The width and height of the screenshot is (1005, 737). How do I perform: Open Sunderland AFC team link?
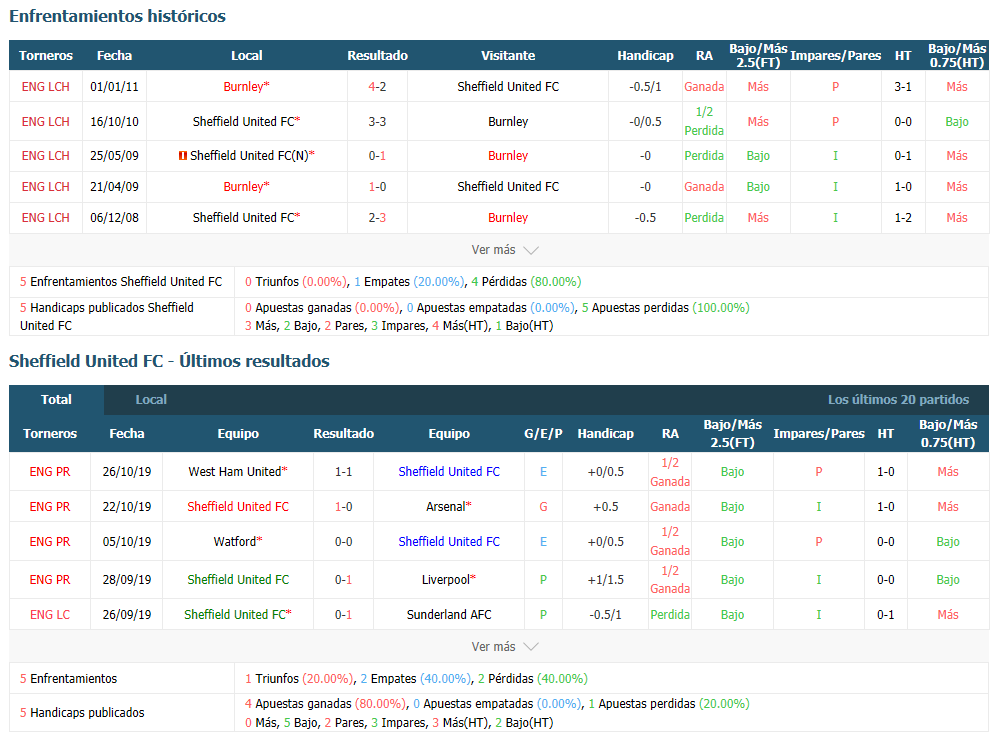click(x=449, y=615)
